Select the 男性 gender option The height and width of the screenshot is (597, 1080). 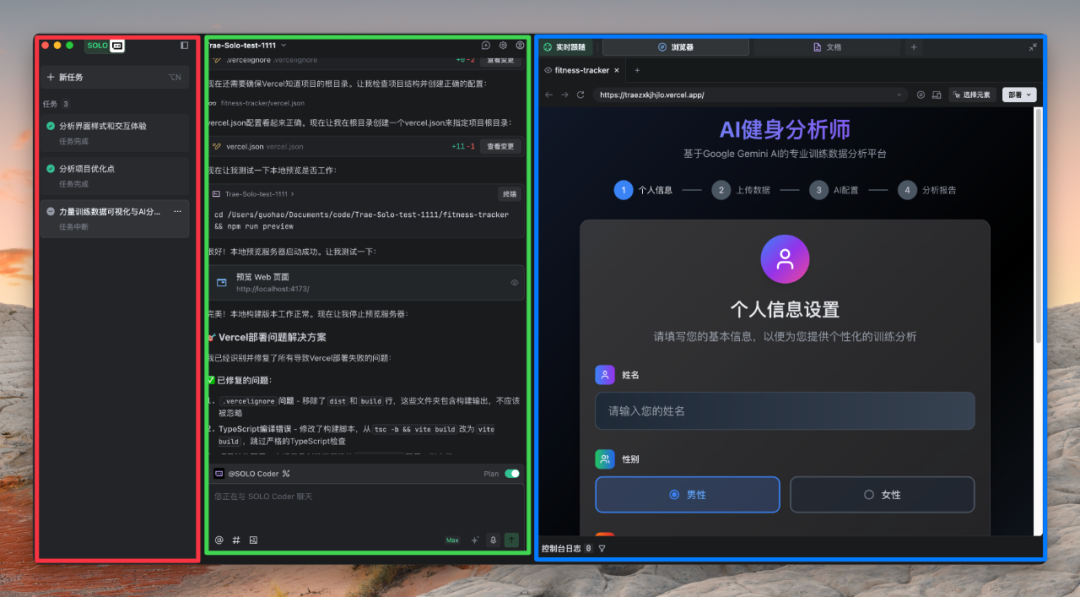(x=687, y=494)
